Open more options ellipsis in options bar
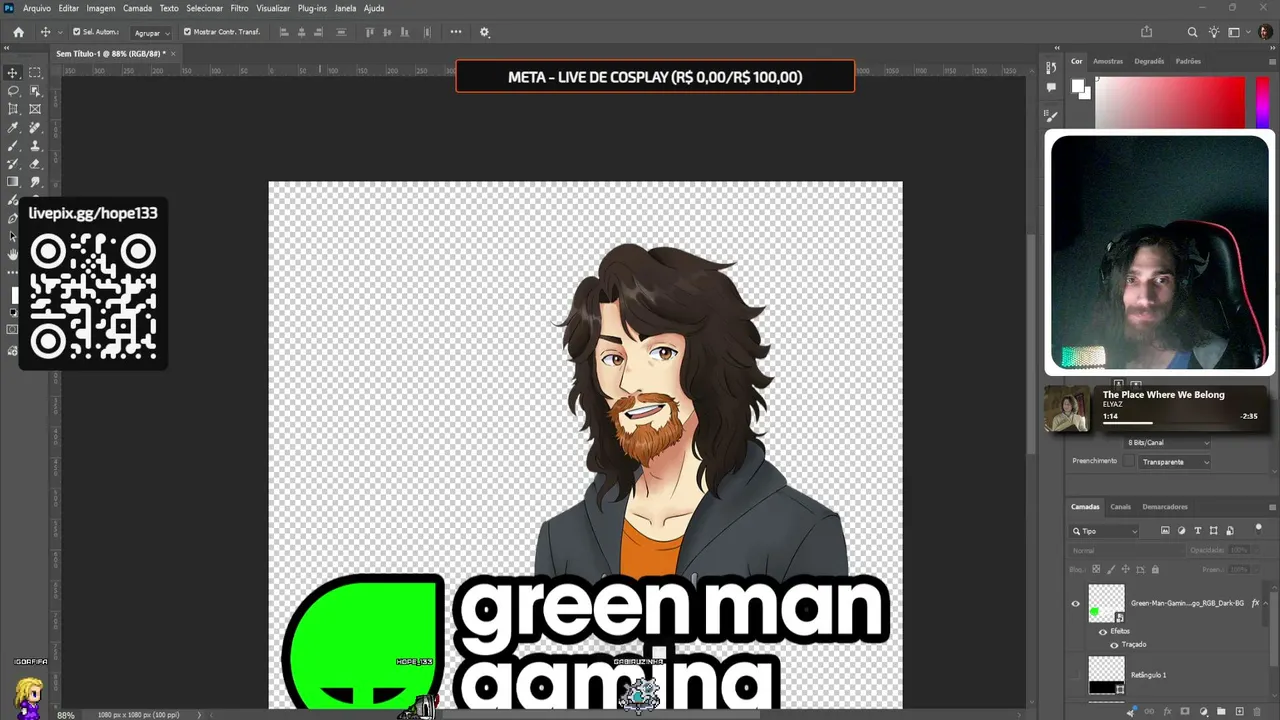The width and height of the screenshot is (1280, 720). (457, 32)
